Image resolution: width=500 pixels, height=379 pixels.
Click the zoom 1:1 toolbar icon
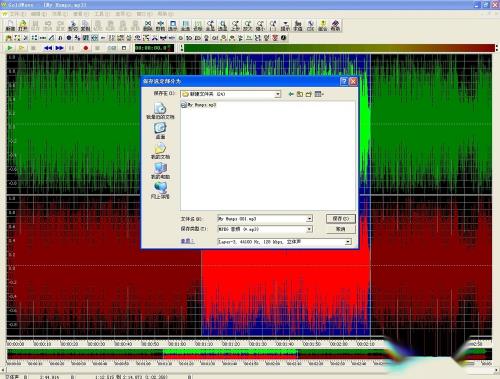273,25
